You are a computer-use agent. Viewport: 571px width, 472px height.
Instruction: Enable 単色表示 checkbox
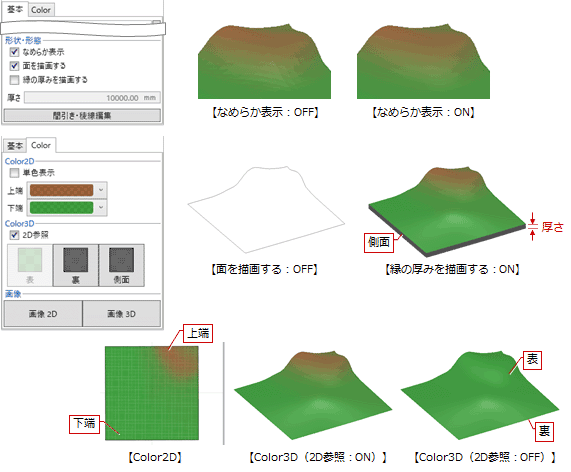pos(14,173)
